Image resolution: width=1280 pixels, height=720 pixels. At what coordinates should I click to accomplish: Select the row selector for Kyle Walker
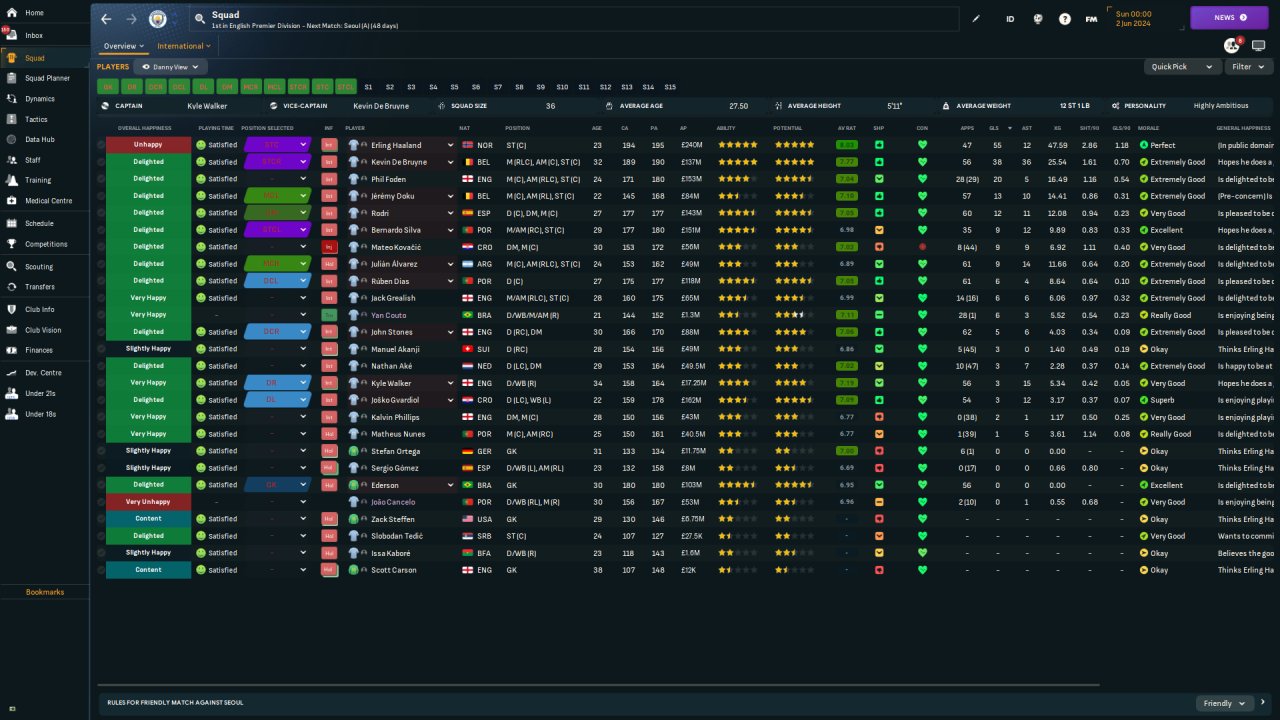pos(101,383)
